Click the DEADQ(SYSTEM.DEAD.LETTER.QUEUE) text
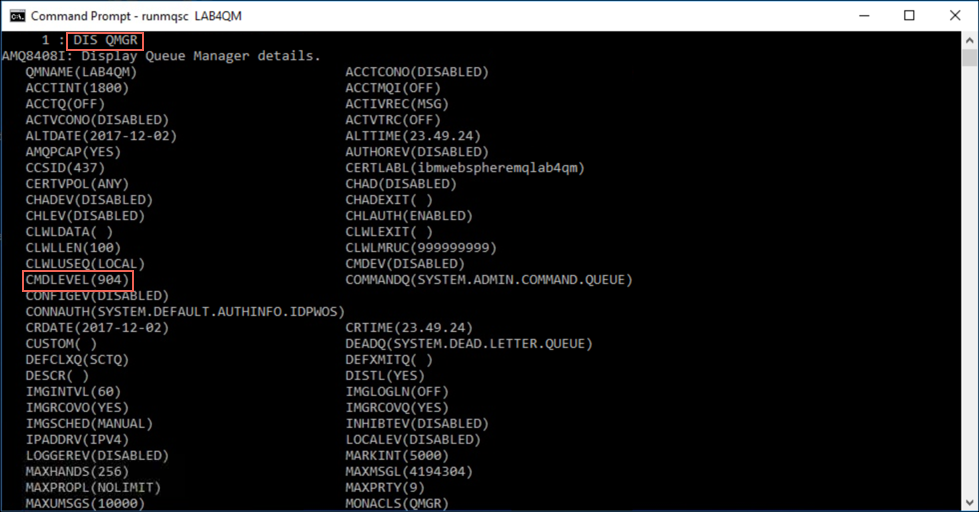 tap(469, 344)
